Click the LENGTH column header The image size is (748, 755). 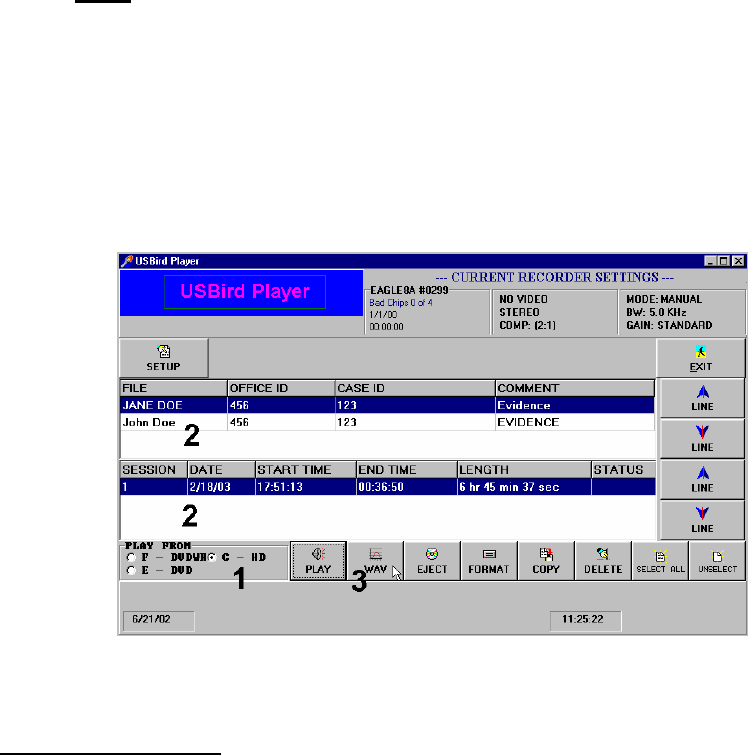click(524, 469)
